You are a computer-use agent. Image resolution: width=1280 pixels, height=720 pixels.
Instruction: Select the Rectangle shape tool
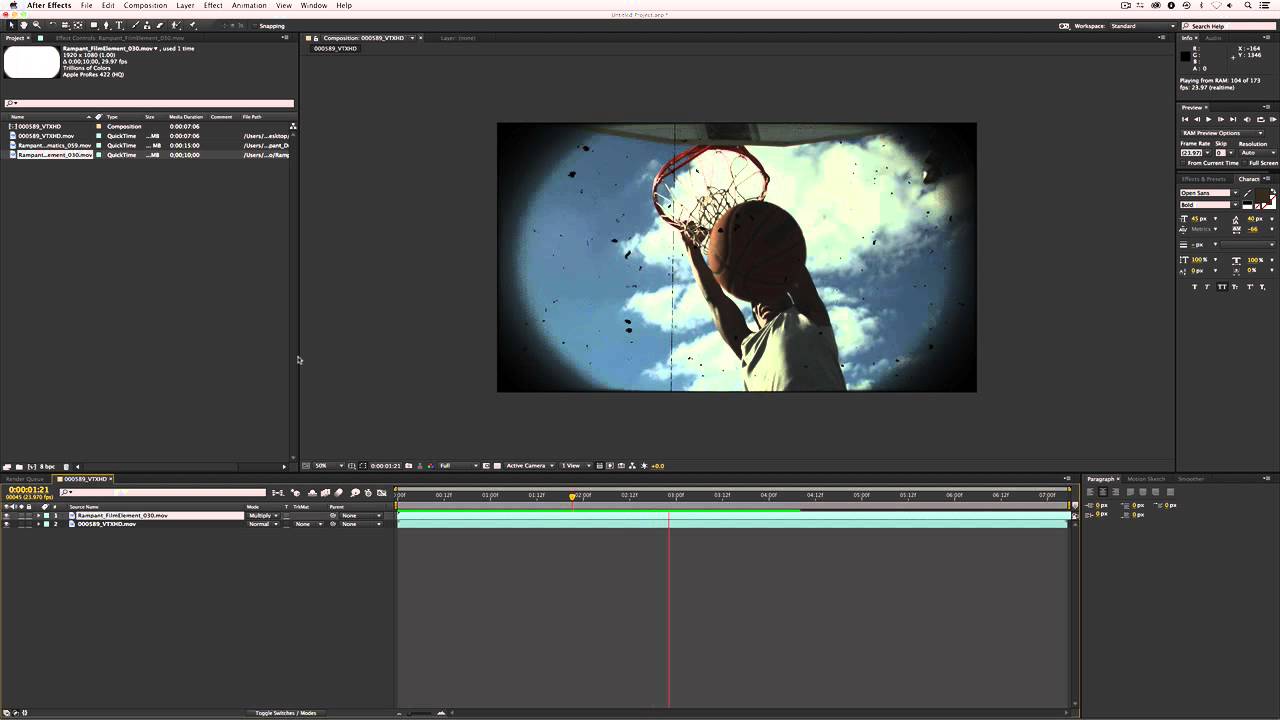pyautogui.click(x=94, y=25)
